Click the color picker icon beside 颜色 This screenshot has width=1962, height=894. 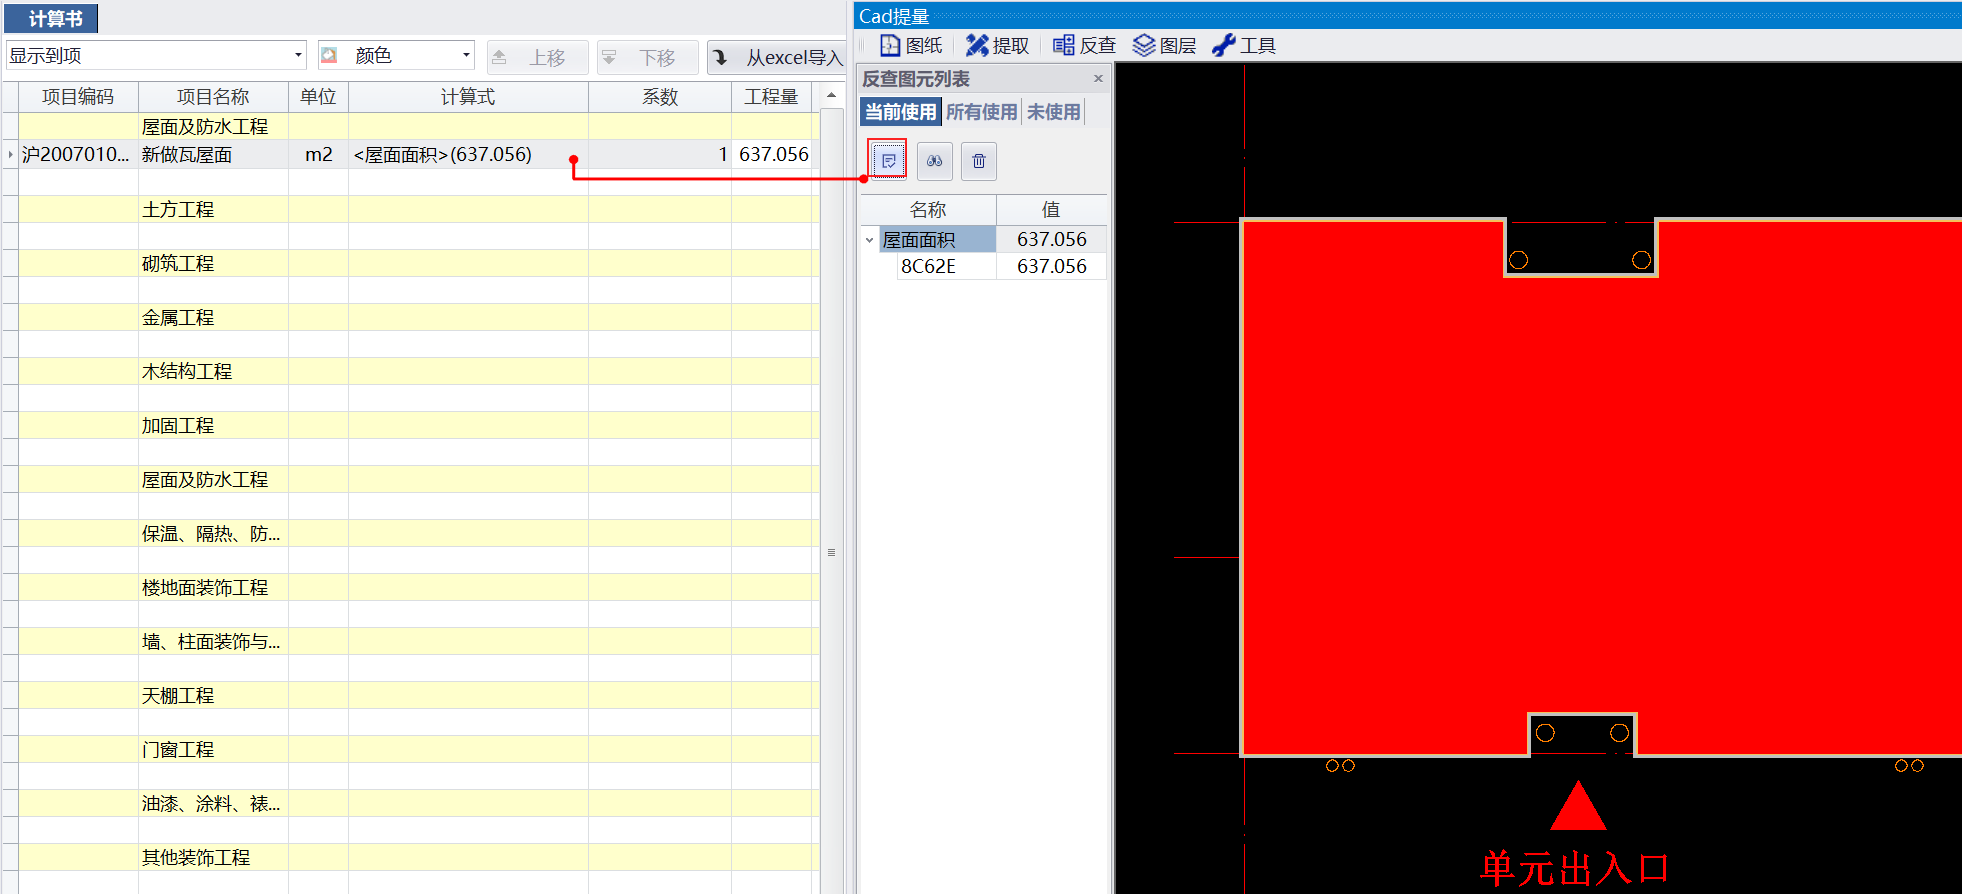(x=329, y=55)
